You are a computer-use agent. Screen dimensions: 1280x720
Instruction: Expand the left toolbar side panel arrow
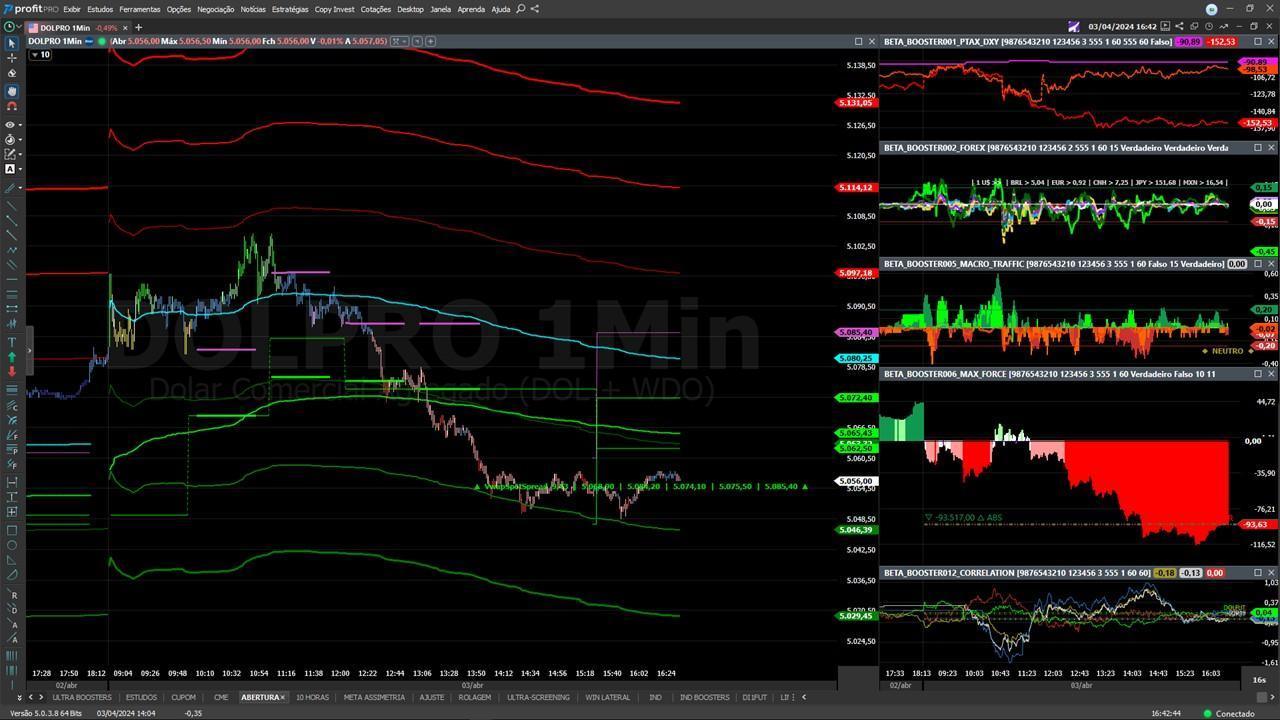pos(29,351)
